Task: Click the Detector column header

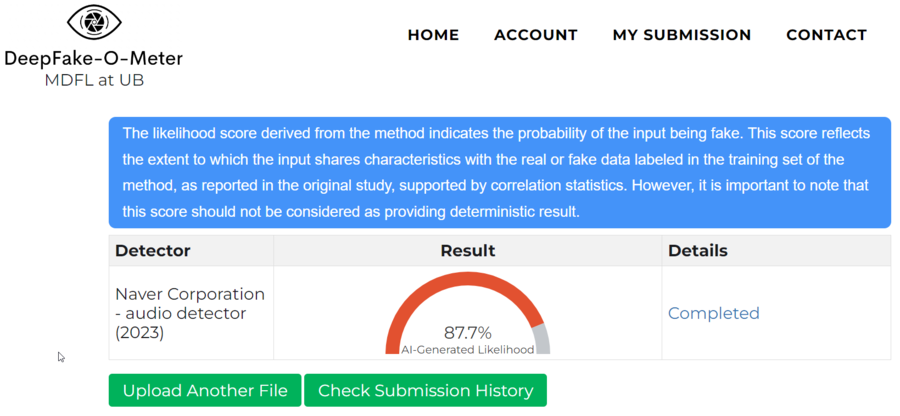Action: 153,250
